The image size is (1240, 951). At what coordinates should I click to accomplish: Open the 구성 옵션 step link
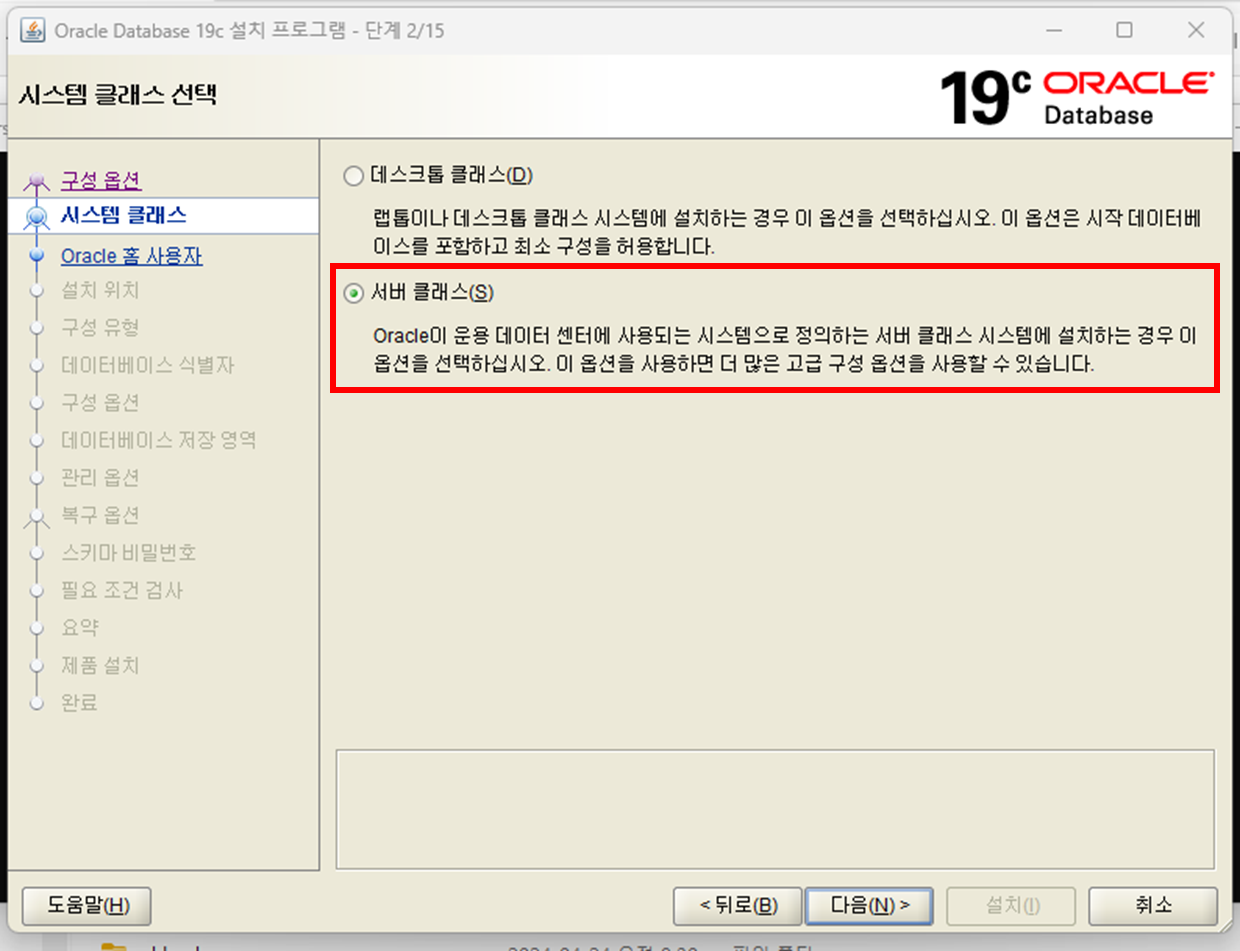click(101, 181)
